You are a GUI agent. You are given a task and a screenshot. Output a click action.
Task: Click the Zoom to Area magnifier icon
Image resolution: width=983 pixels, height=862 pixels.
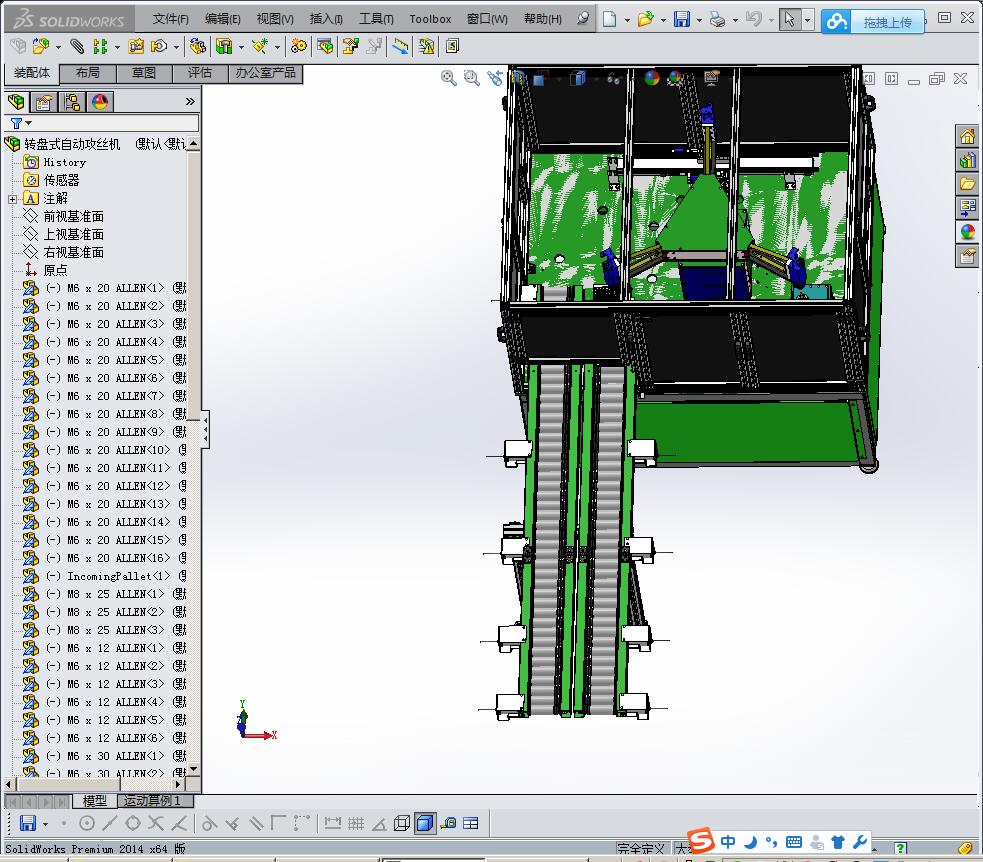471,78
